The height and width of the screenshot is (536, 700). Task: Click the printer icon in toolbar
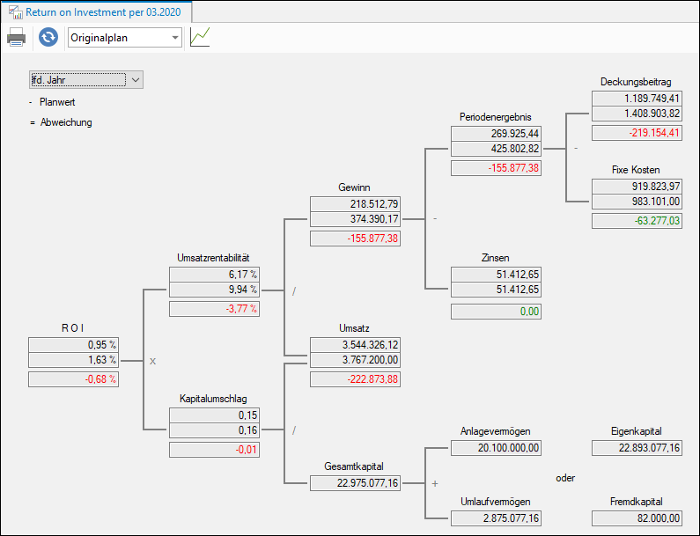[x=17, y=37]
